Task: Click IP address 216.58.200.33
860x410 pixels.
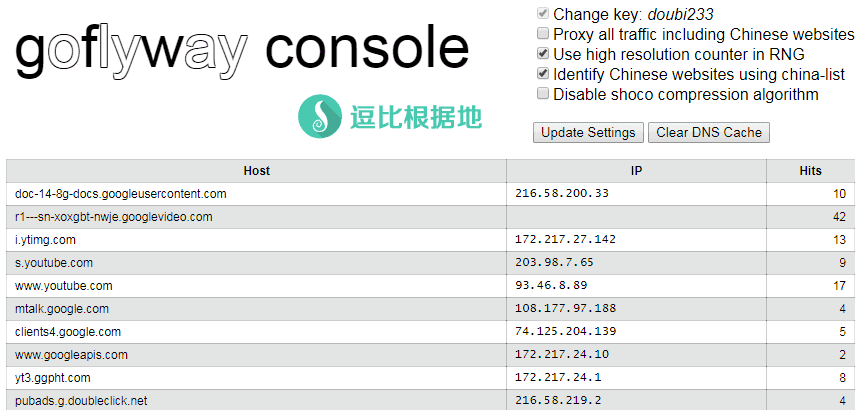Action: (561, 194)
